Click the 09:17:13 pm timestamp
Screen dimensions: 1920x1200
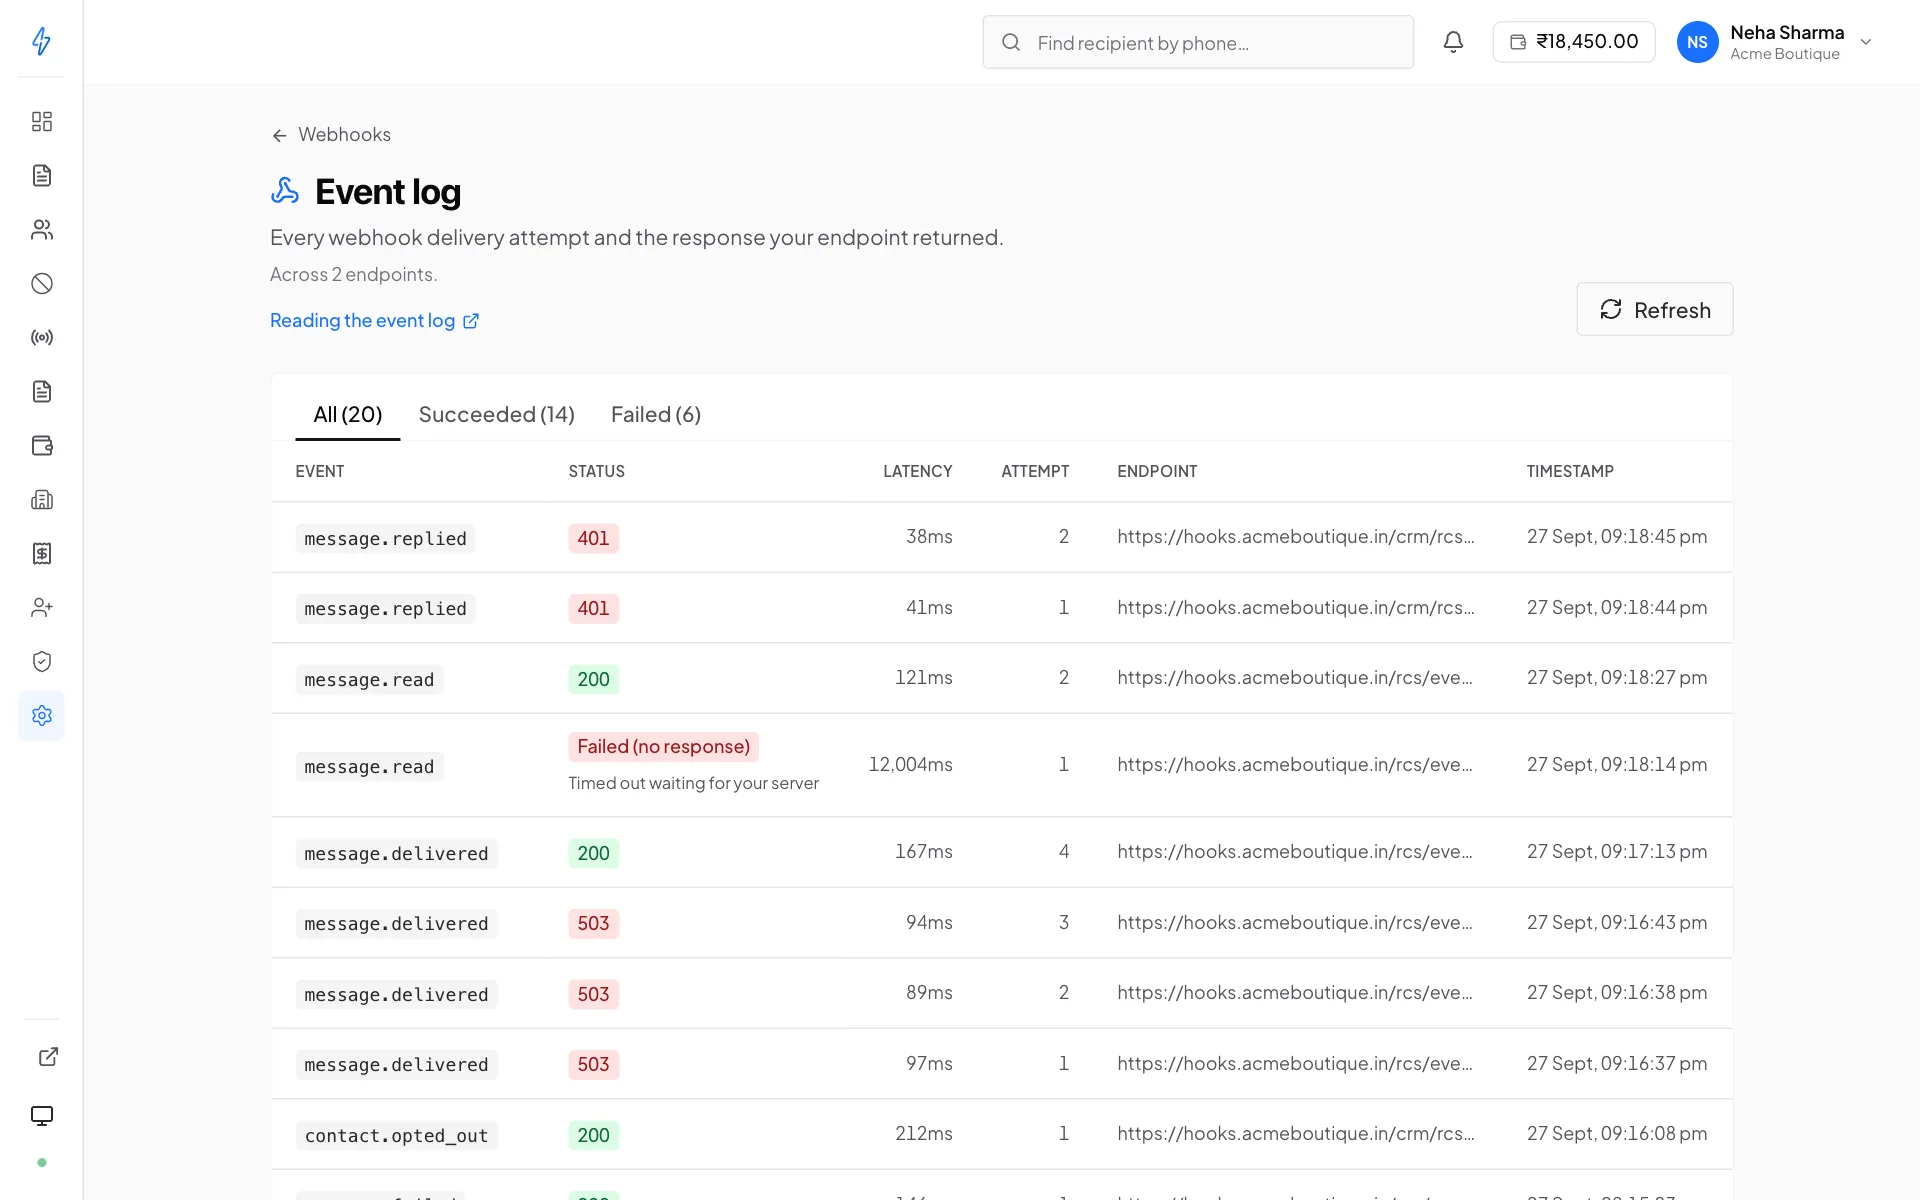pos(1616,852)
